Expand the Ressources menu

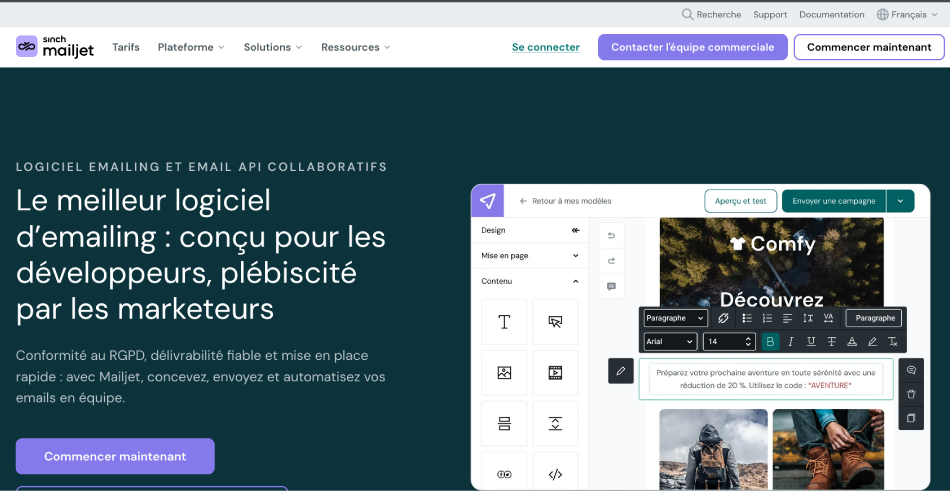pyautogui.click(x=356, y=47)
